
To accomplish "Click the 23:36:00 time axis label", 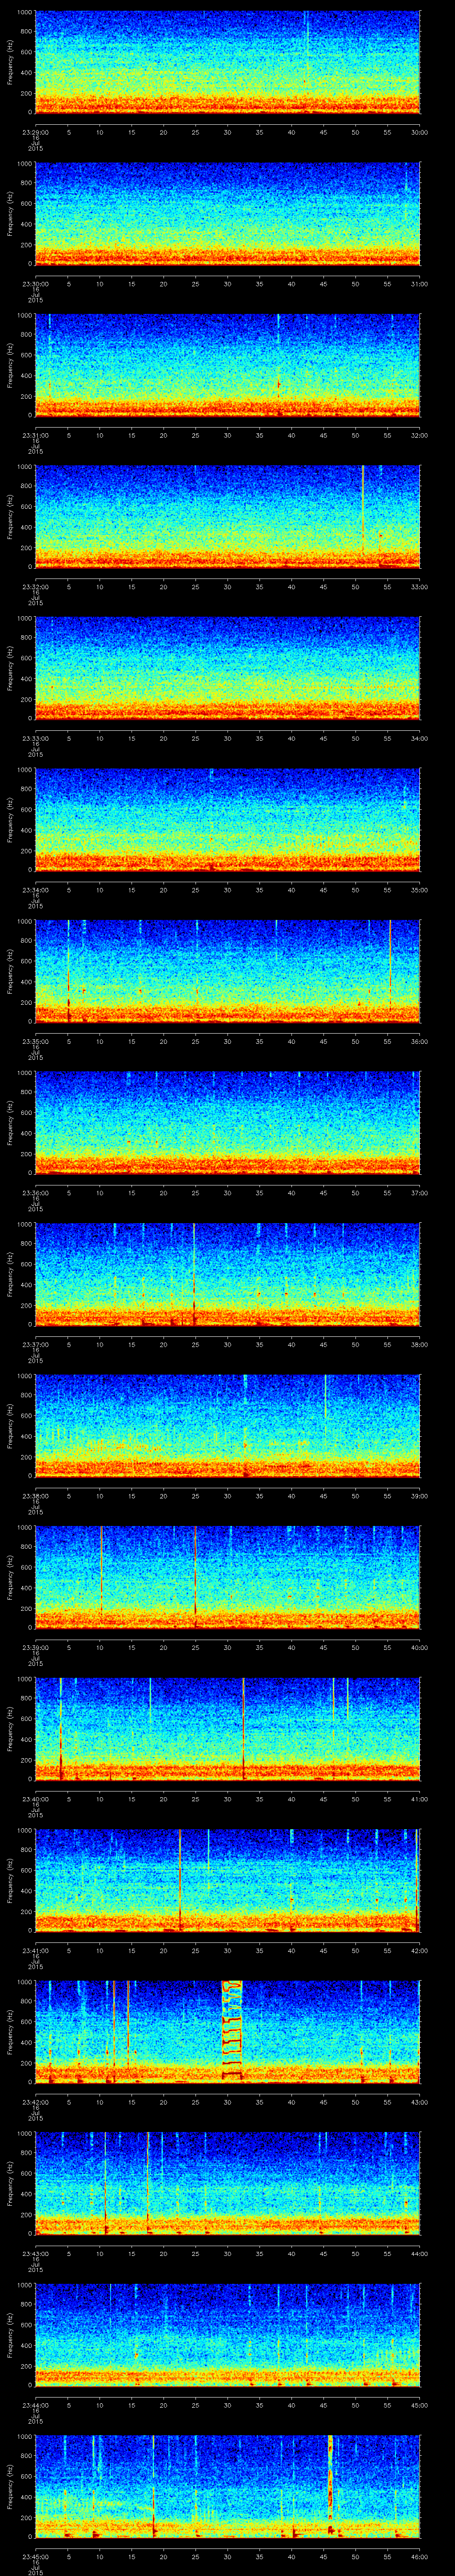I will 35,1192.
